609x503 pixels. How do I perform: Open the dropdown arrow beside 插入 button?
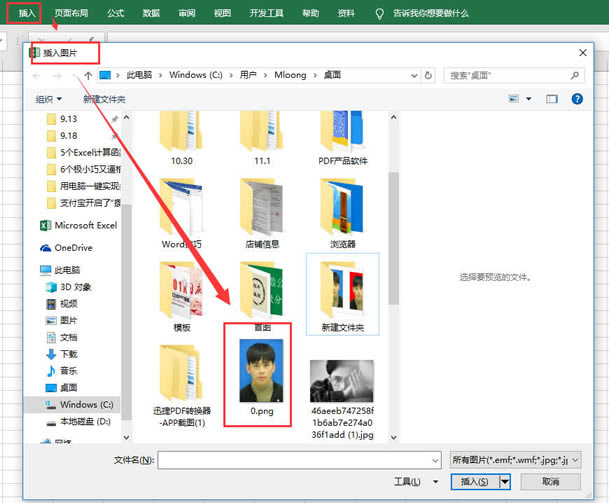(x=505, y=482)
